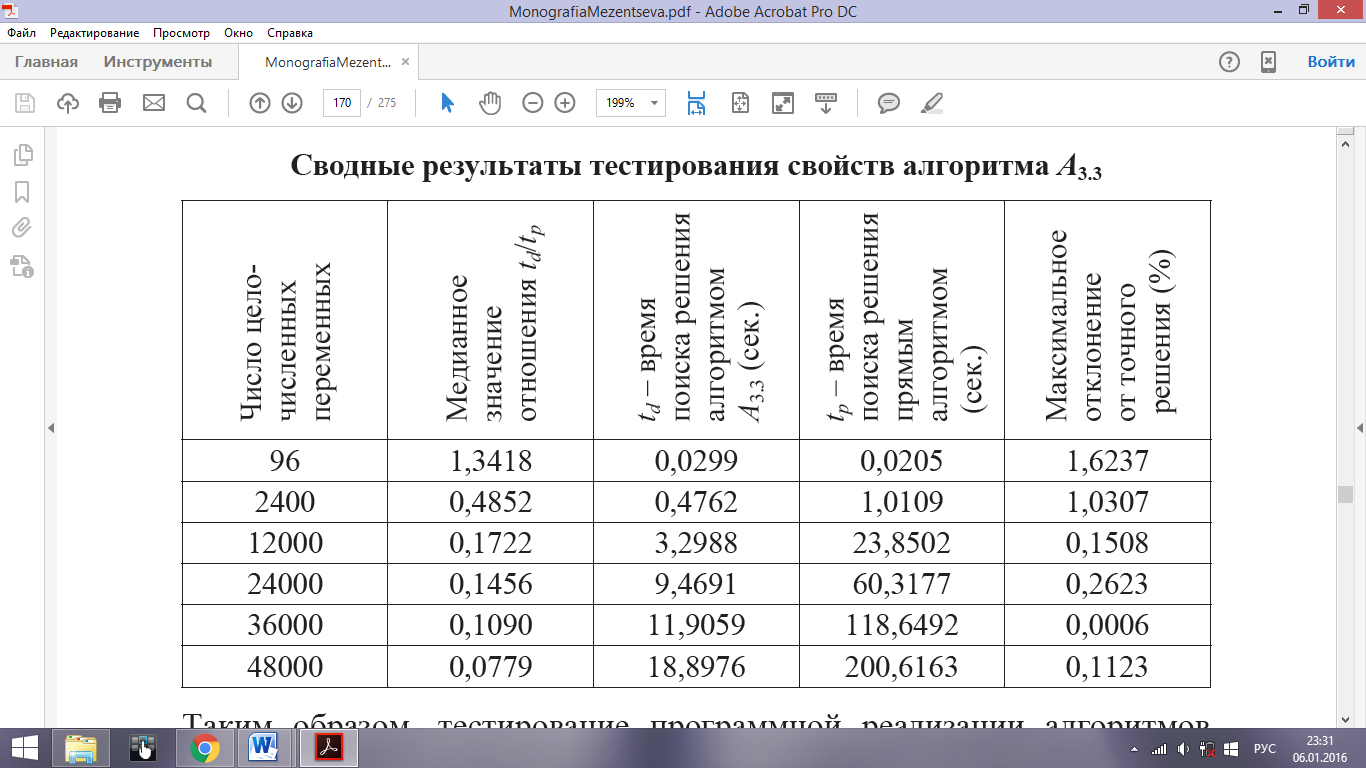
Task: Switch the РУС input language indicator
Action: [x=1265, y=748]
